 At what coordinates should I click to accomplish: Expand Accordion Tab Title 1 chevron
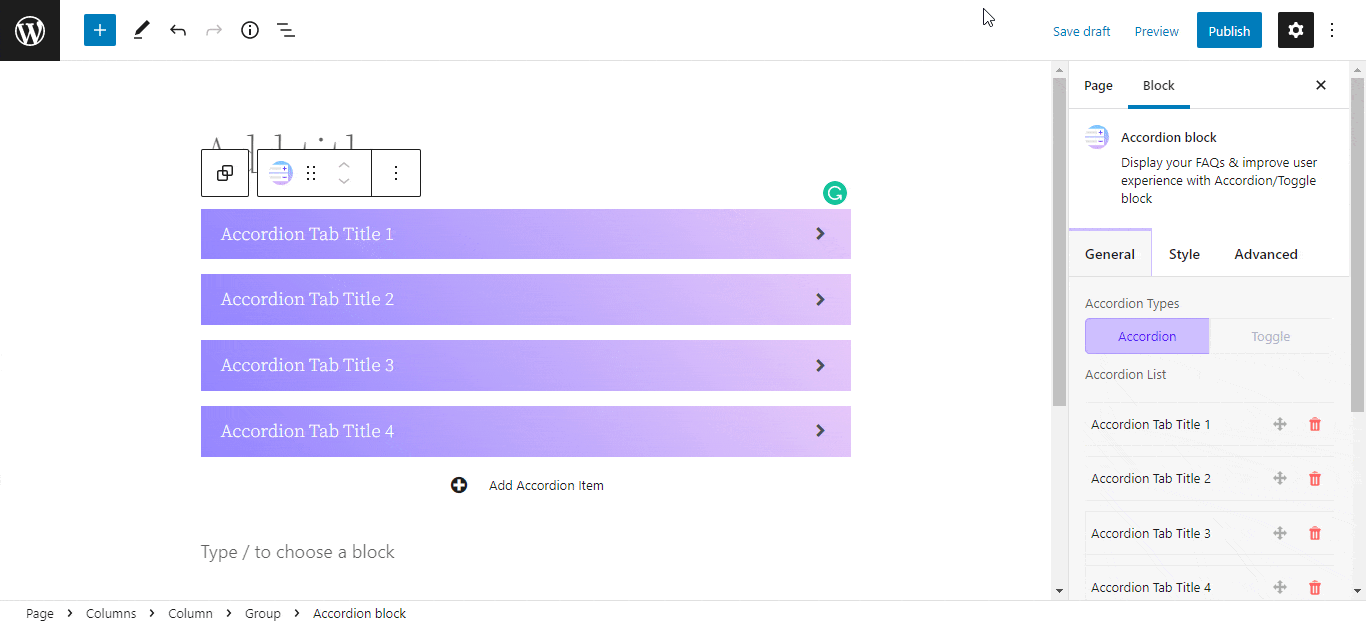[820, 234]
